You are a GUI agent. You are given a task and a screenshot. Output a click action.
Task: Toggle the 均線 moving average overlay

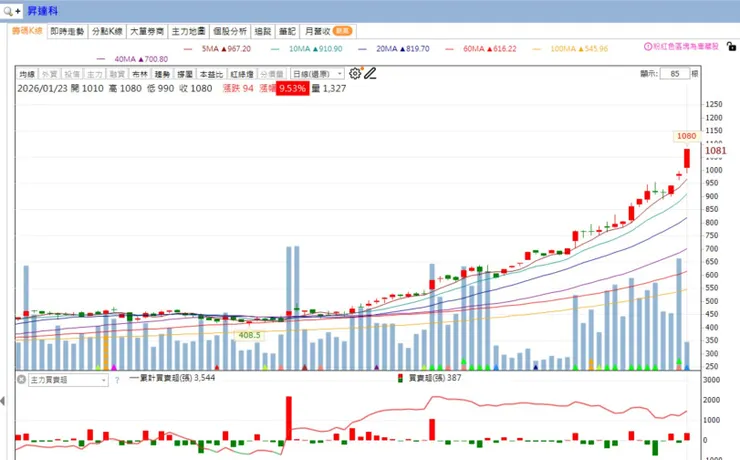(x=27, y=74)
